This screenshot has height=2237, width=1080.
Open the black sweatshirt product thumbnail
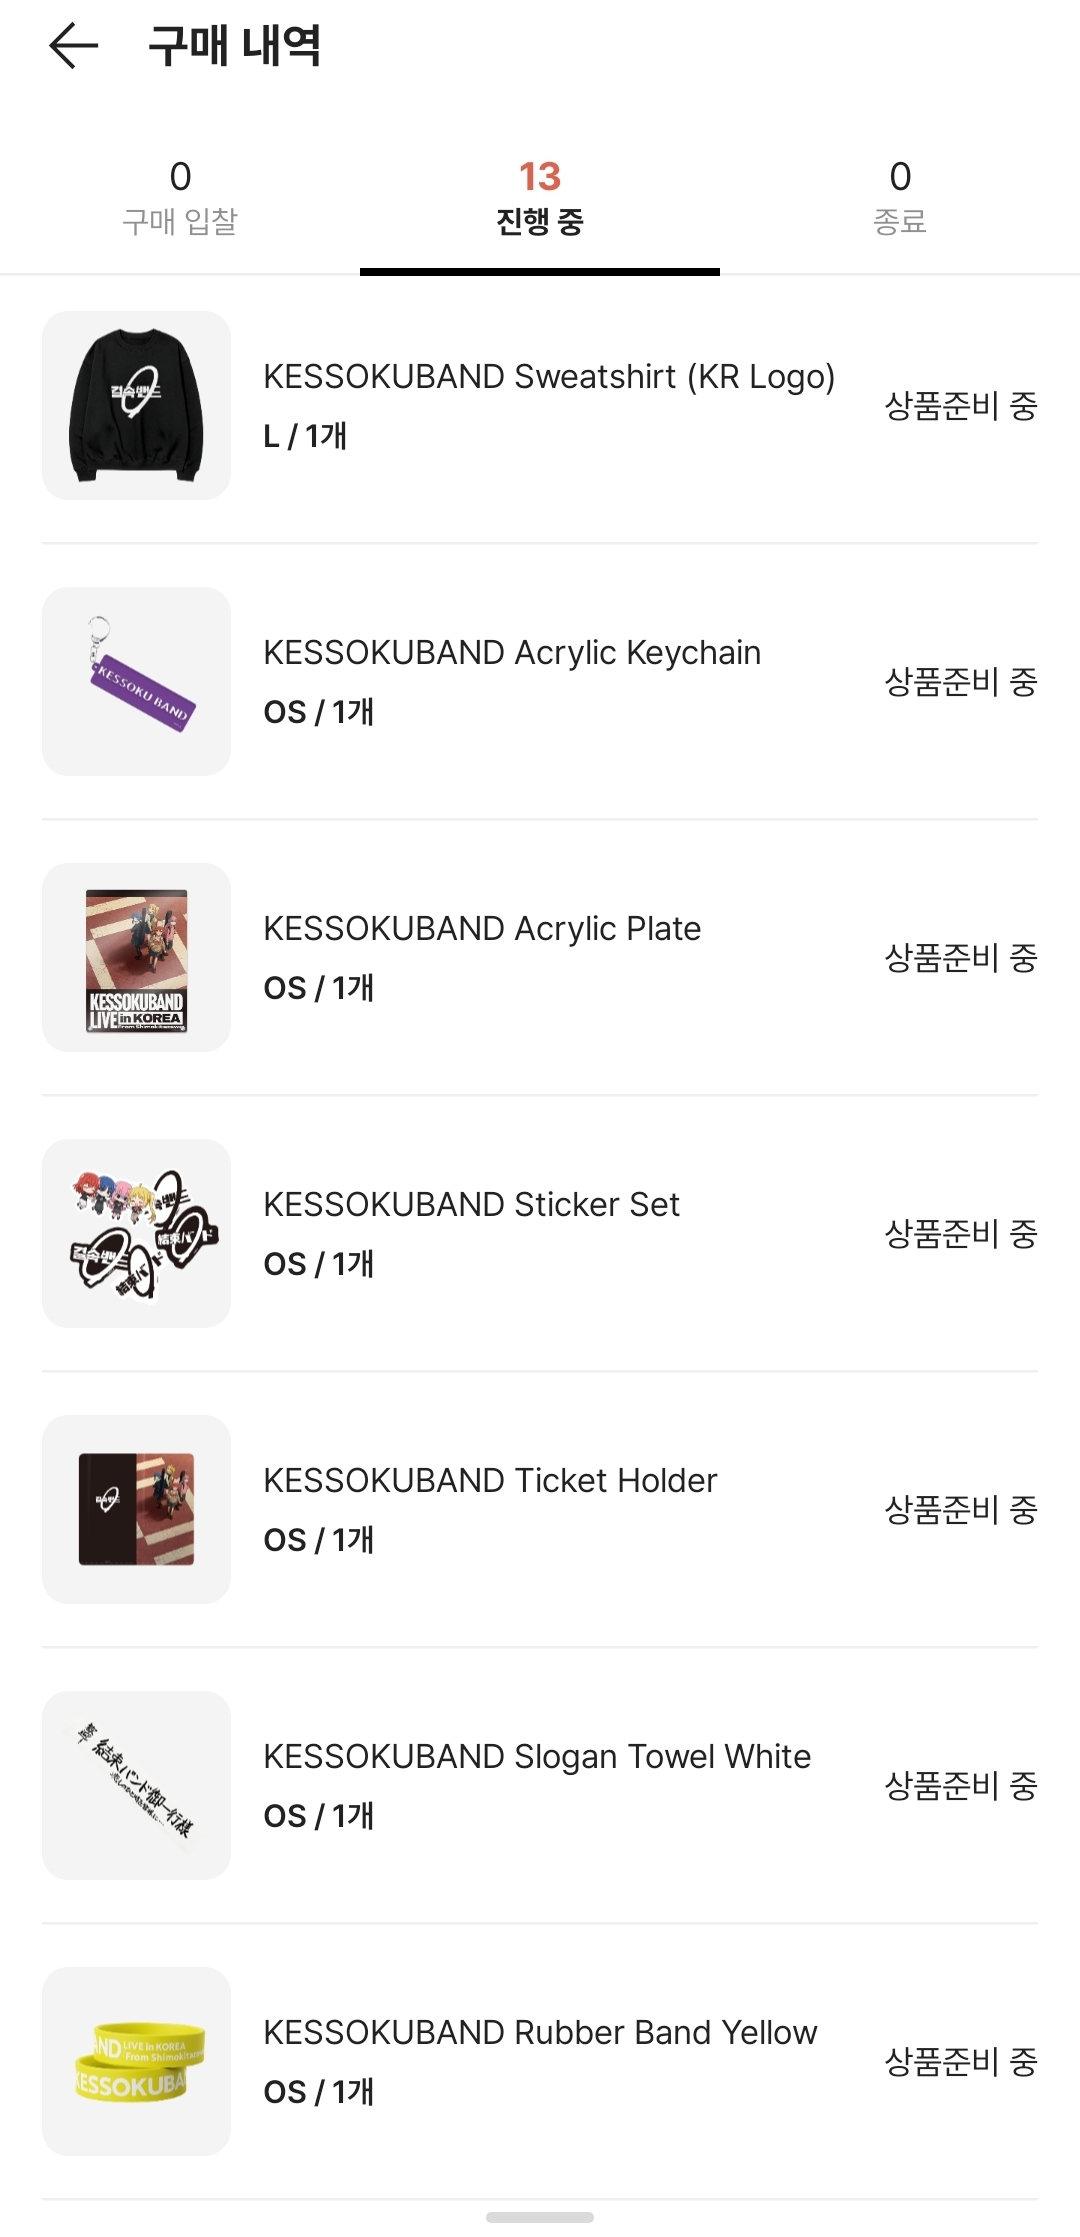pyautogui.click(x=136, y=405)
